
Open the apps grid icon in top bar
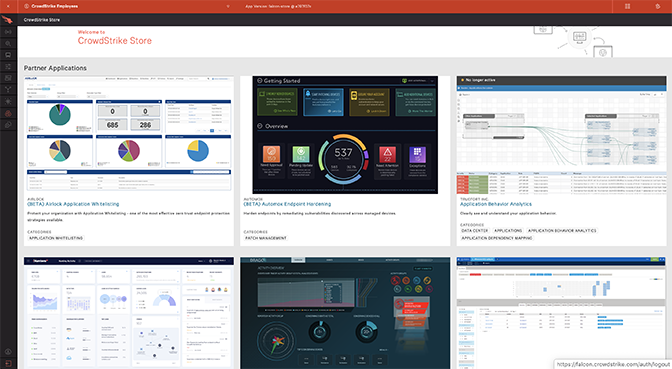point(627,6)
